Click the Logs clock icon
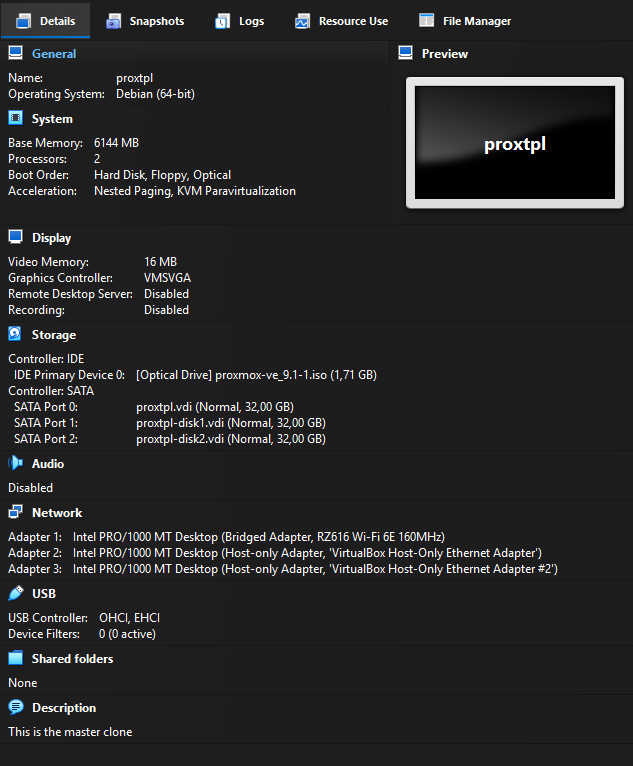The height and width of the screenshot is (766, 633). 223,21
